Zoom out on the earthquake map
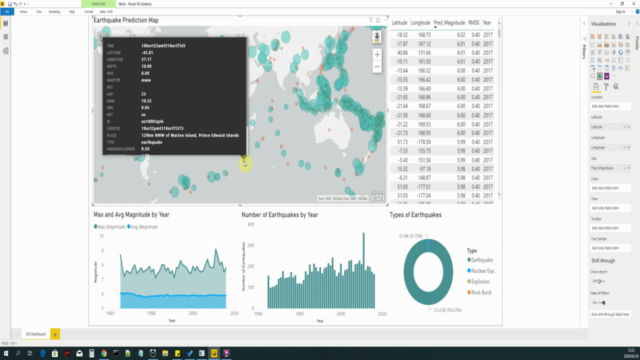Viewport: 640px width, 360px height. 377,67
